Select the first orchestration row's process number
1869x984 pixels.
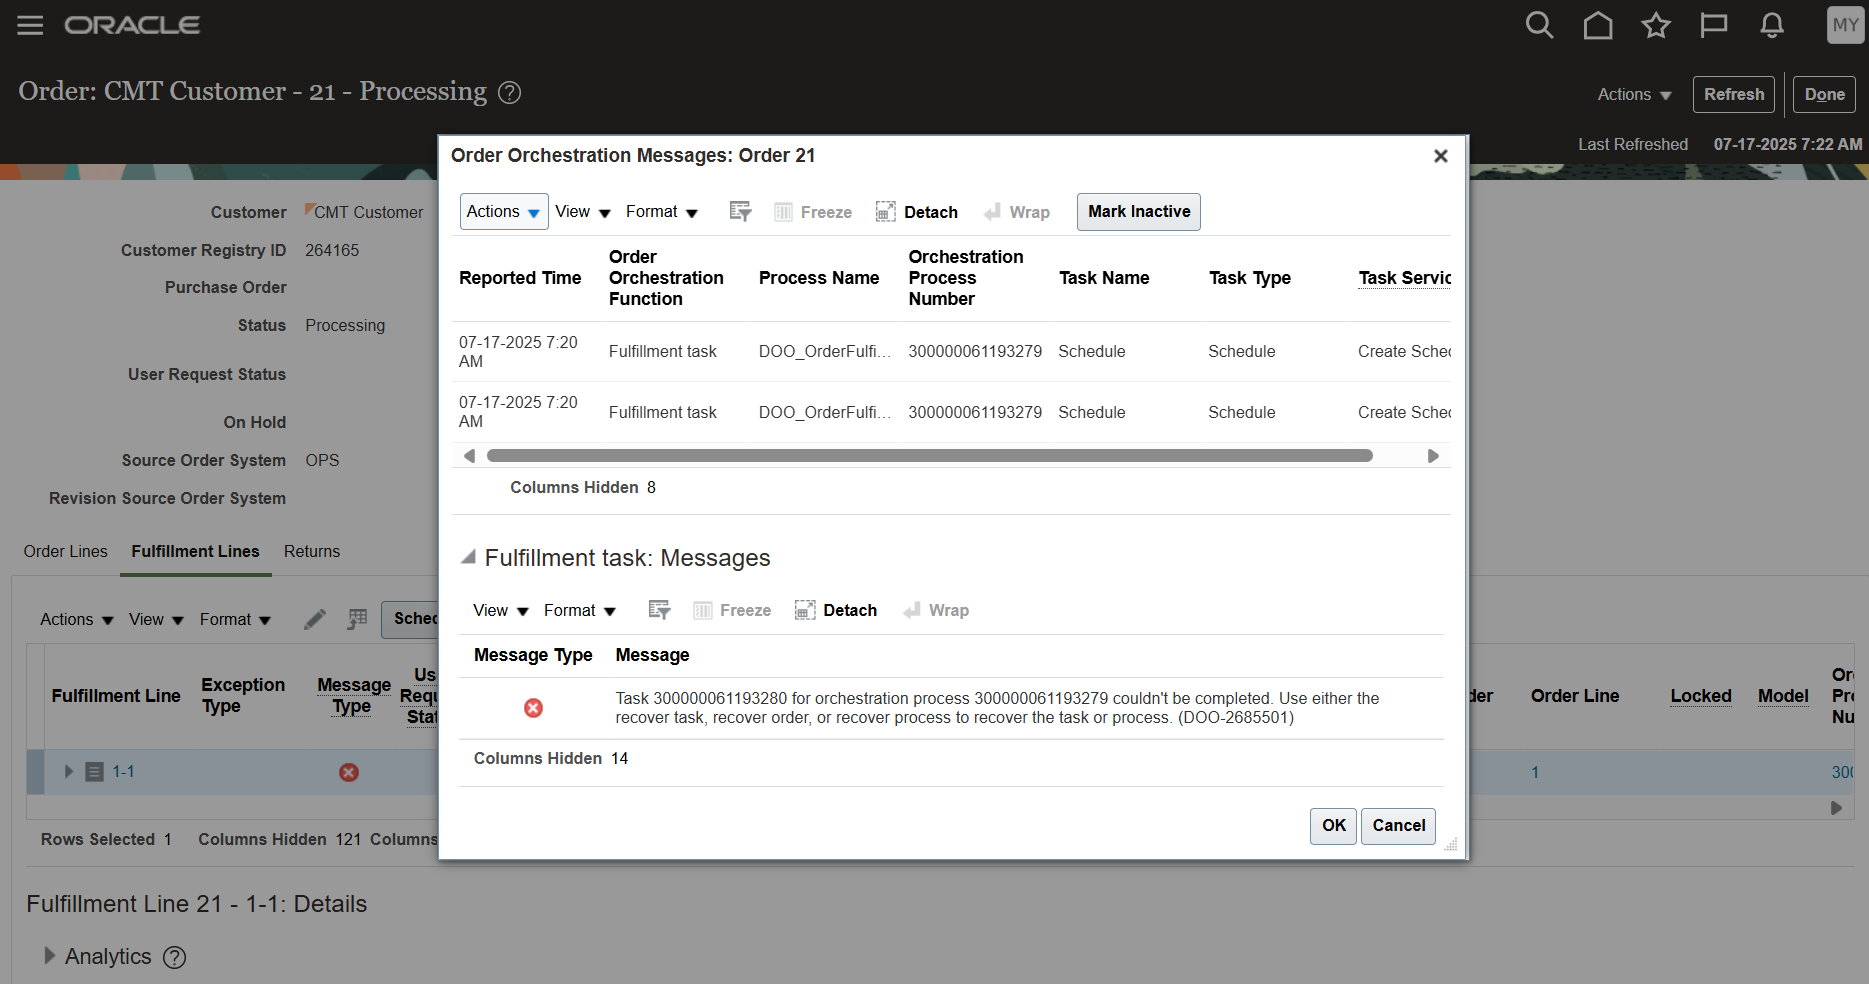click(975, 352)
